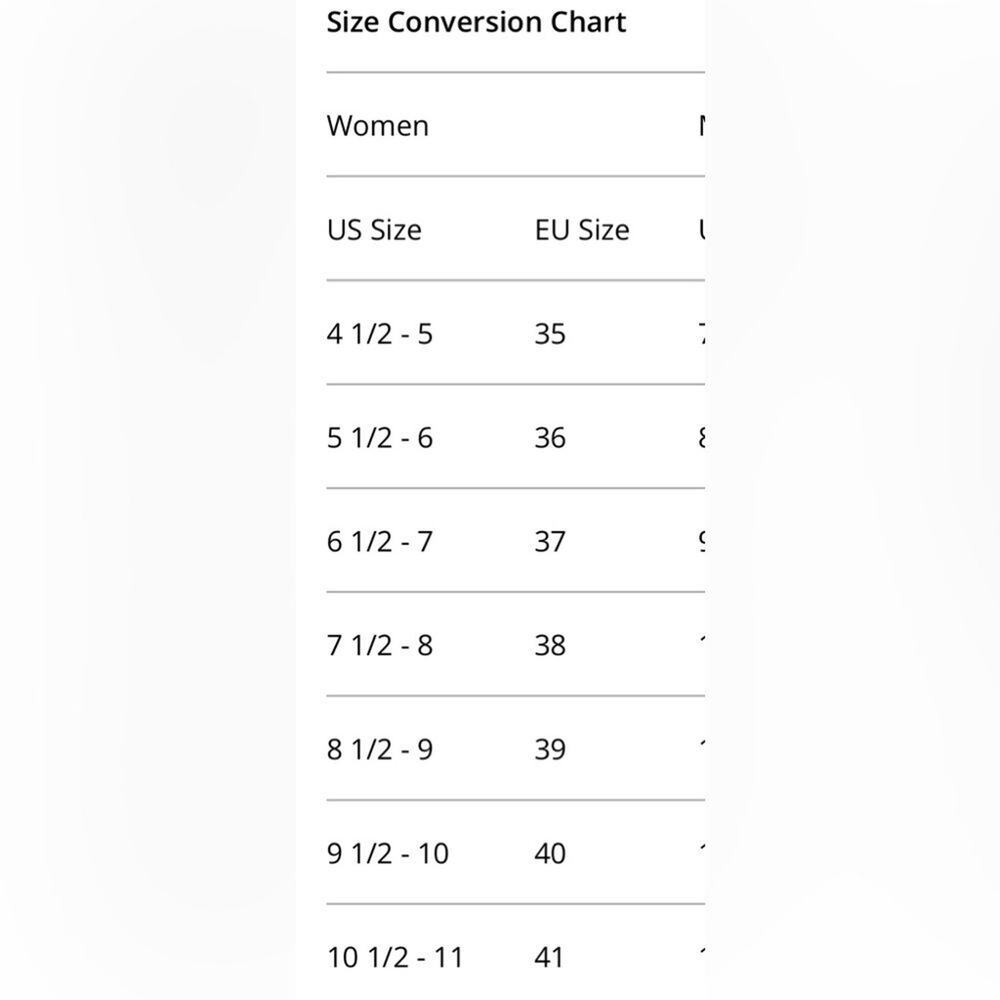Select EU size 39 cell

(x=550, y=749)
